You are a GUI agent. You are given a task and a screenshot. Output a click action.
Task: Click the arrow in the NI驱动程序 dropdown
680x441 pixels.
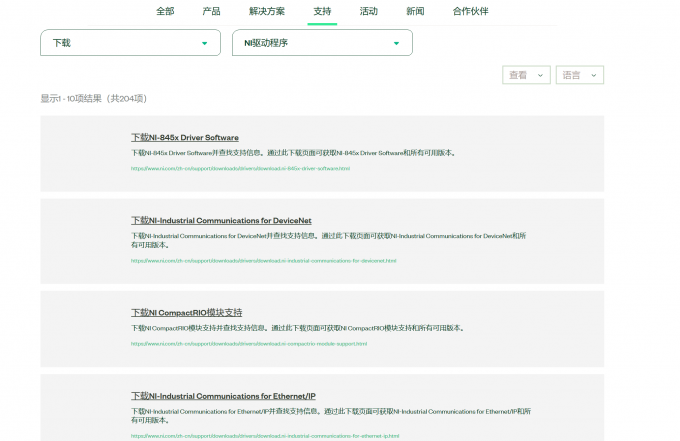click(x=396, y=43)
